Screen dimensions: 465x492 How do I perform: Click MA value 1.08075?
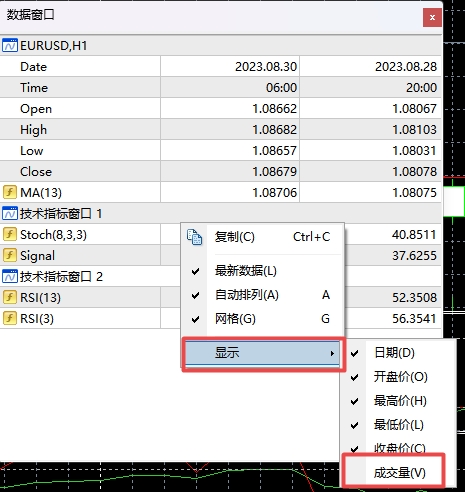414,193
